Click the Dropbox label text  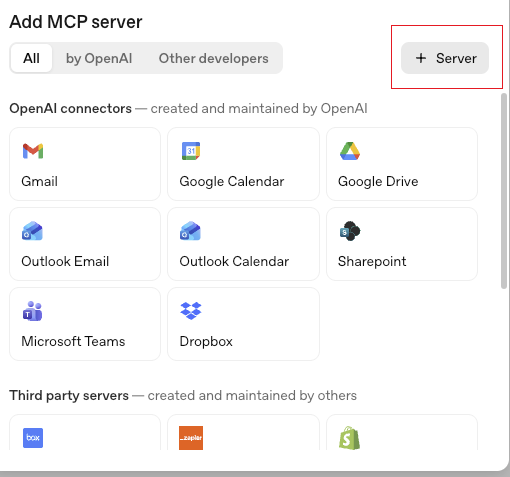(206, 342)
